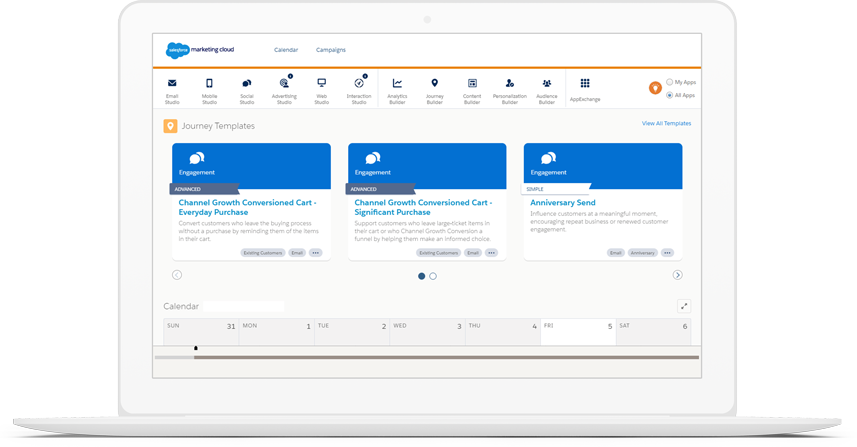Go to second templates page dot
Screen dimensions: 857x447
(433, 276)
